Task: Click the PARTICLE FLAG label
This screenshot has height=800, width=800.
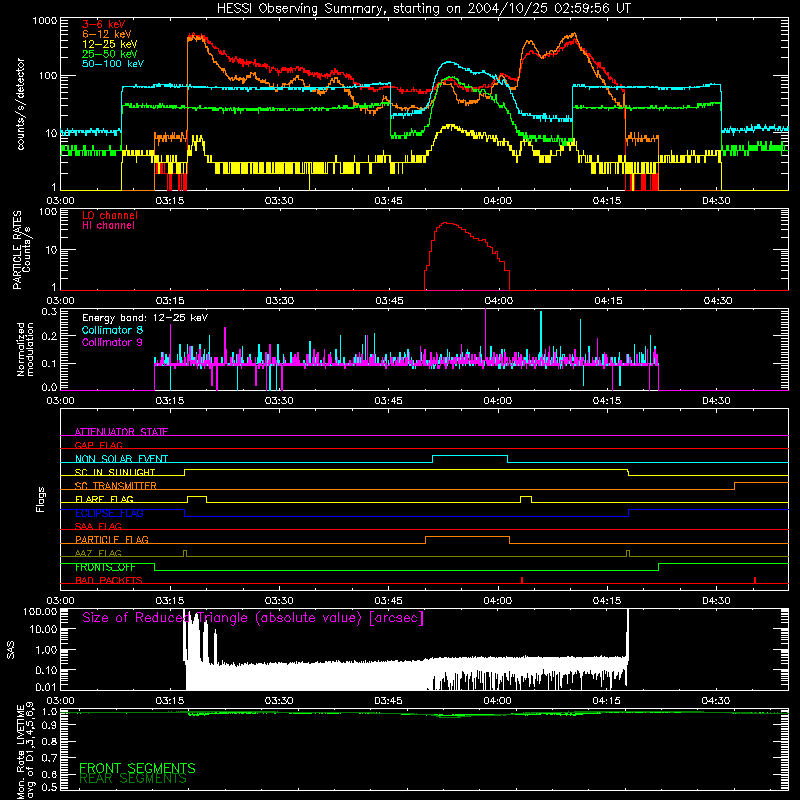Action: click(112, 539)
